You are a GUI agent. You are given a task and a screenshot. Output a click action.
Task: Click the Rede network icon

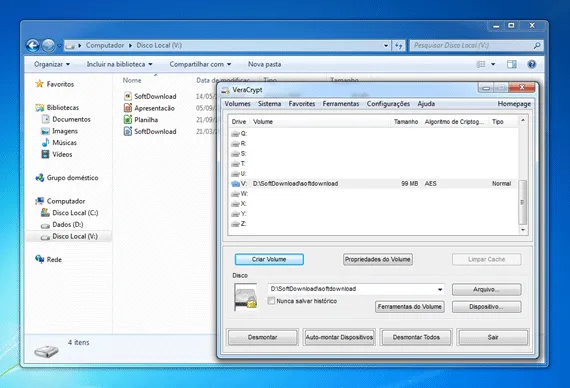(39, 259)
